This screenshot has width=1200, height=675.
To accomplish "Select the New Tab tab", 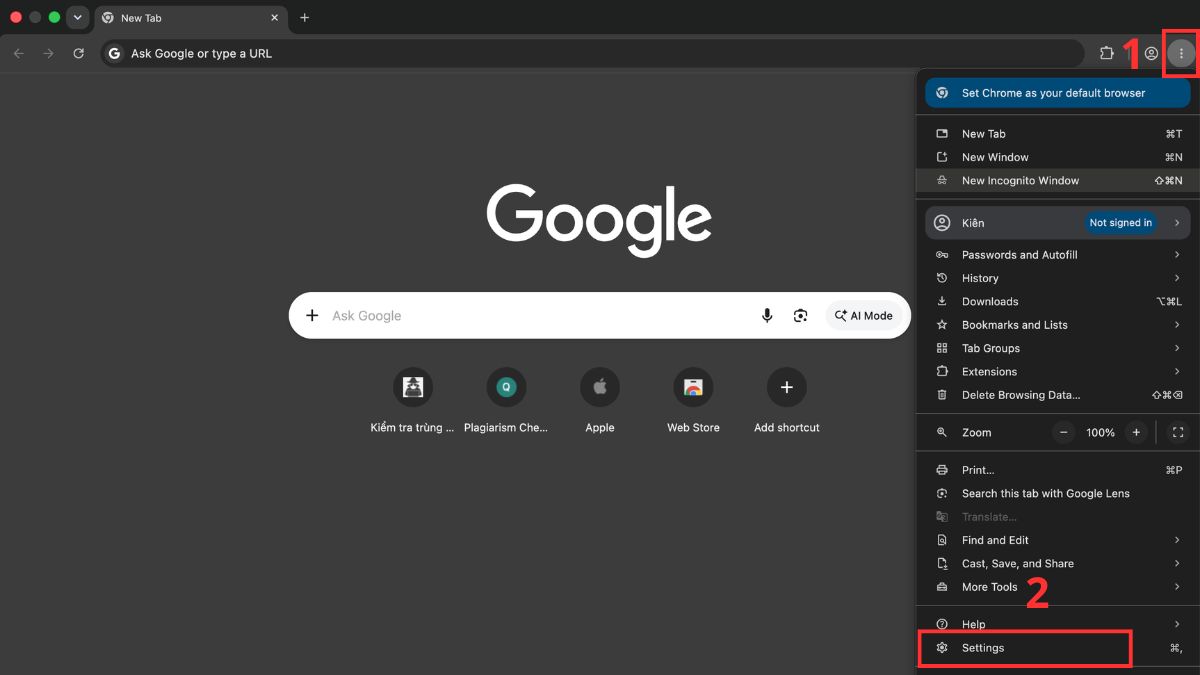I will point(190,18).
